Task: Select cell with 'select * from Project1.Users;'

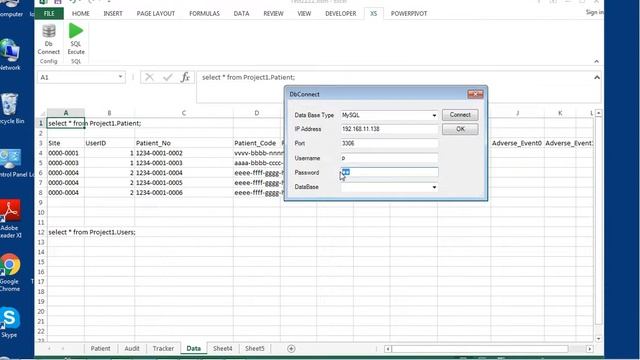Action: click(x=65, y=232)
